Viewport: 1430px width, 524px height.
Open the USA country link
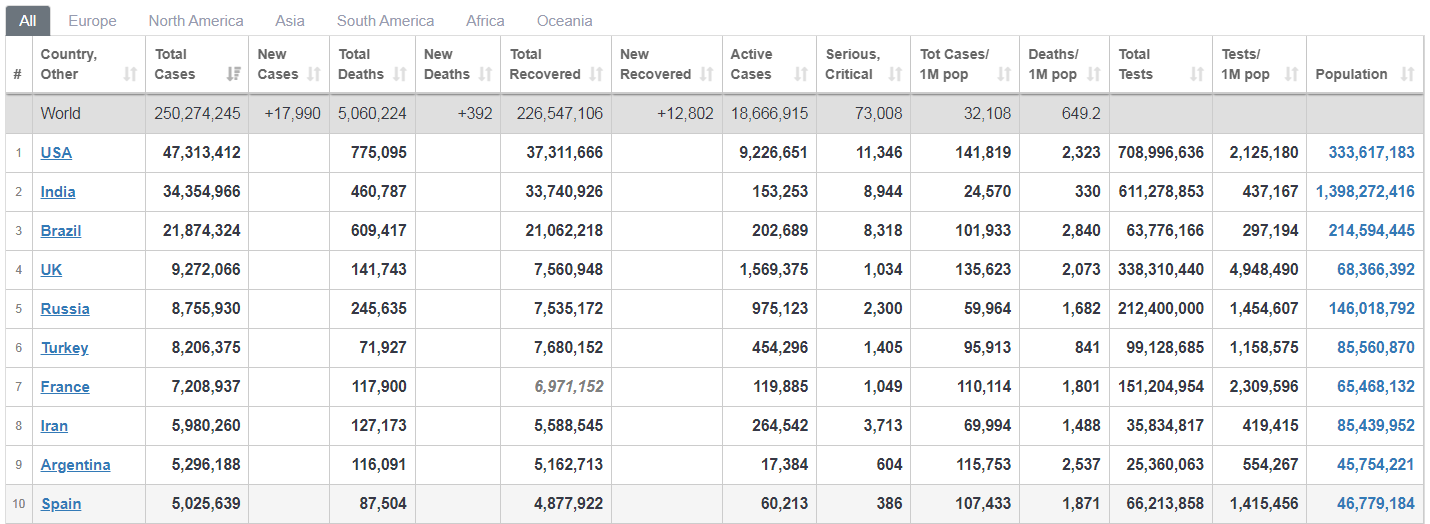56,153
